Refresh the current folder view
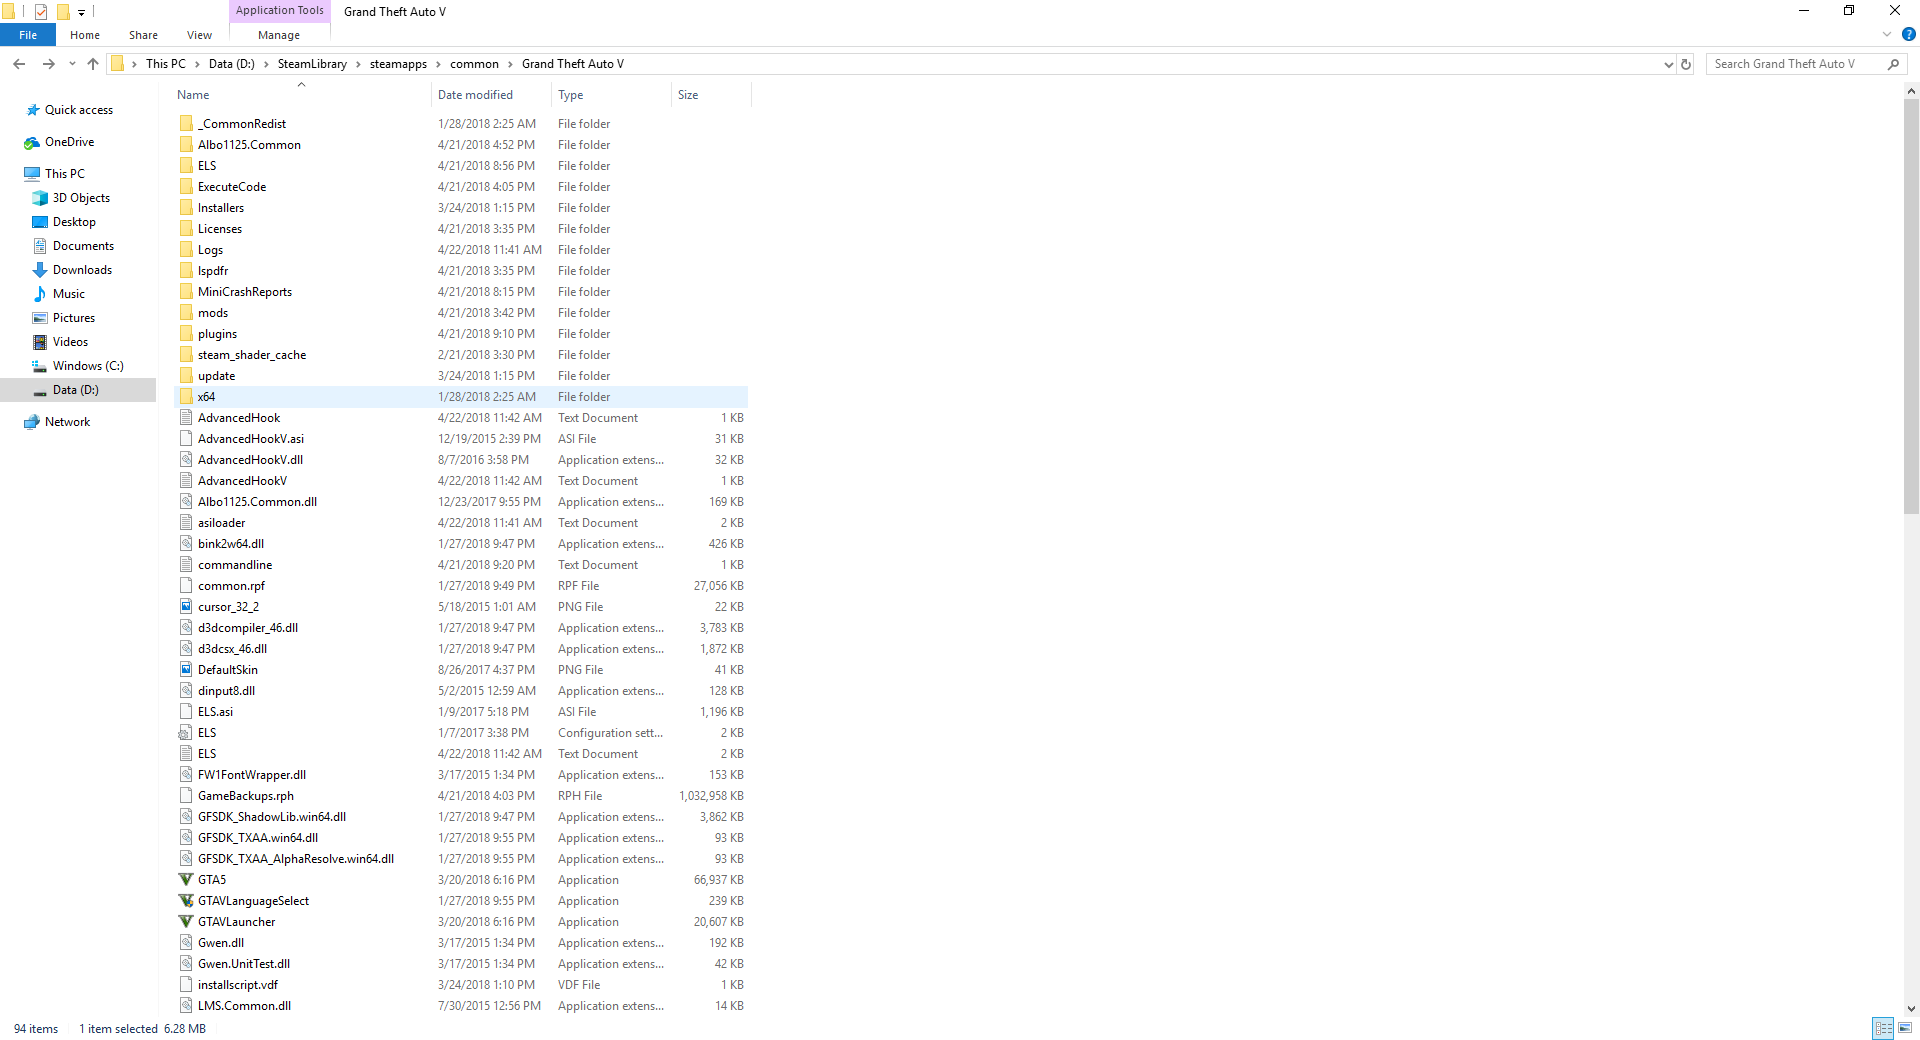Image resolution: width=1920 pixels, height=1040 pixels. 1686,64
